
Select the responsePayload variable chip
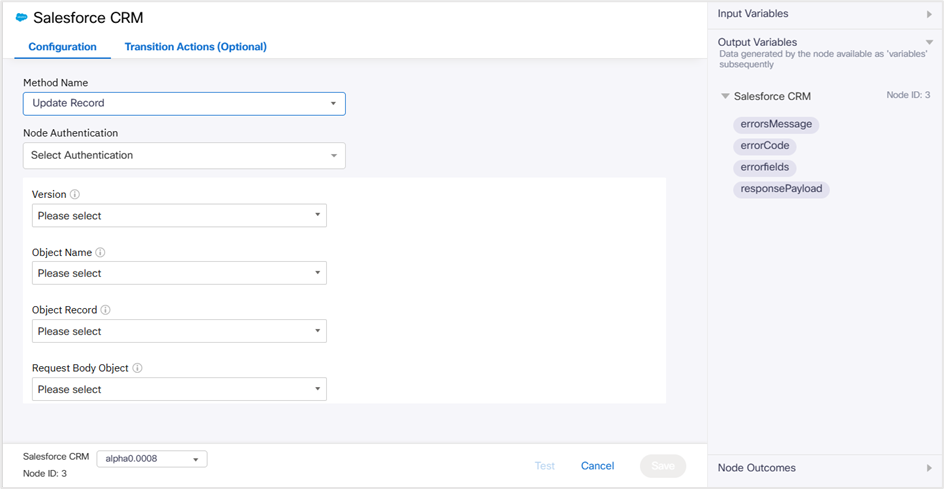pos(781,188)
